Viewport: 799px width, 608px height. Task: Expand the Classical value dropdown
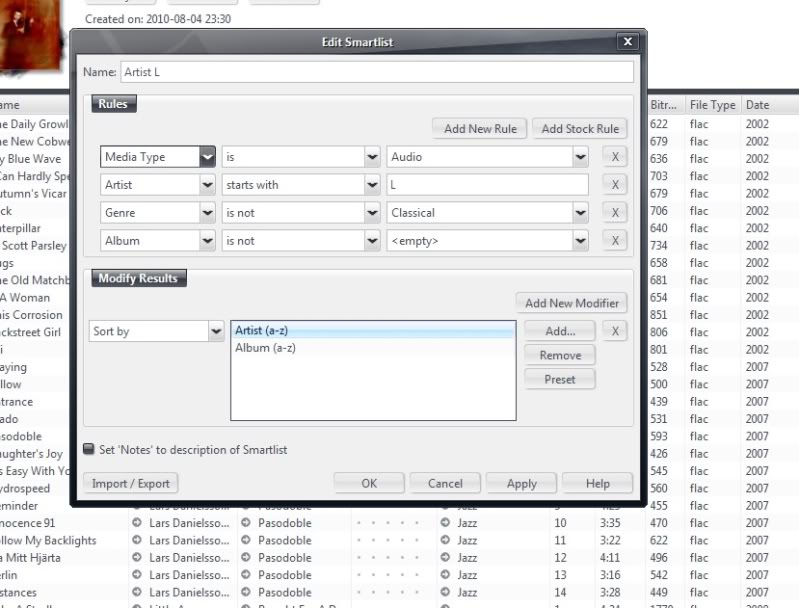point(580,213)
